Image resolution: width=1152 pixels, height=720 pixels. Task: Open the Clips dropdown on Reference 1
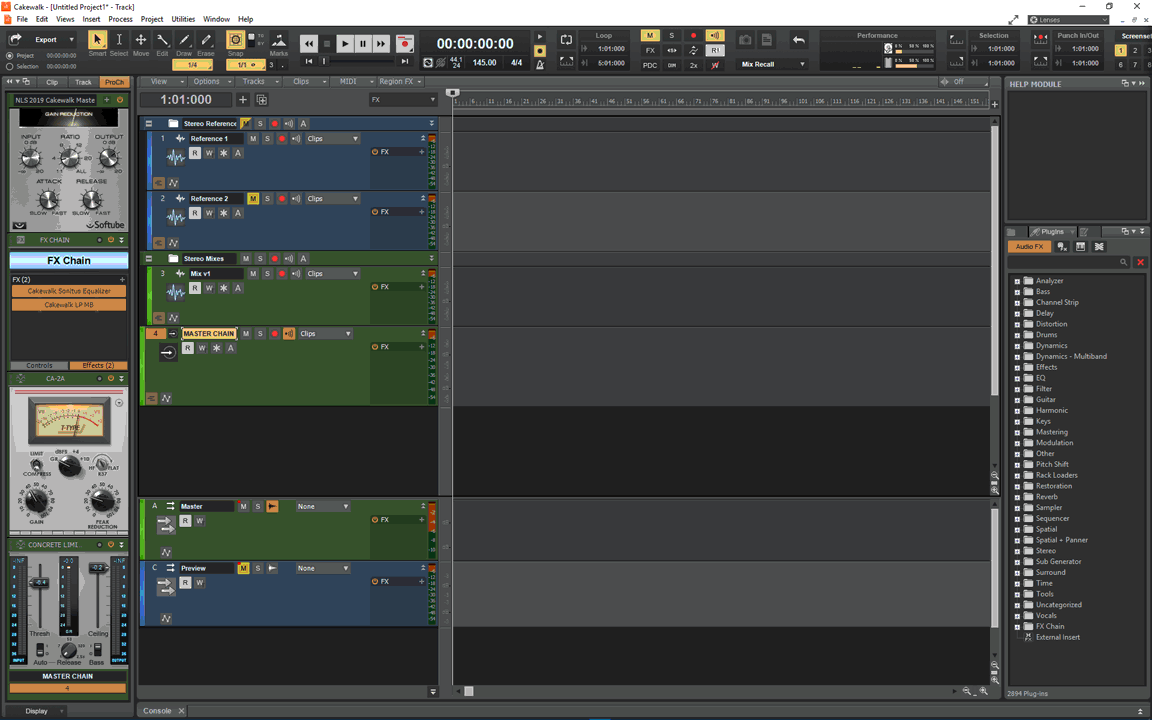point(333,138)
